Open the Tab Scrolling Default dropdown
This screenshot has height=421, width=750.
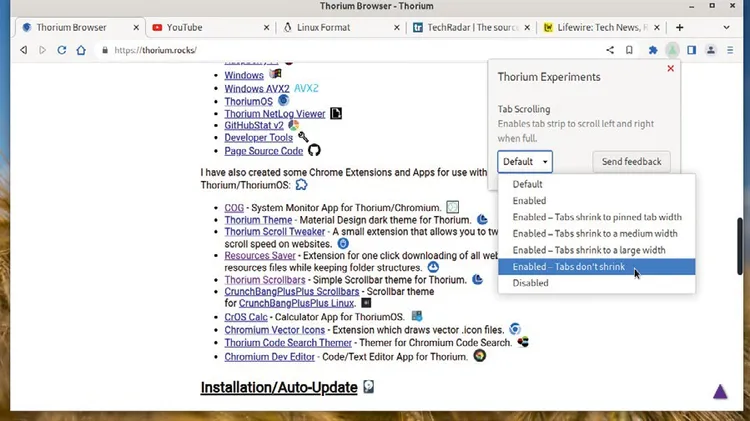pyautogui.click(x=525, y=161)
